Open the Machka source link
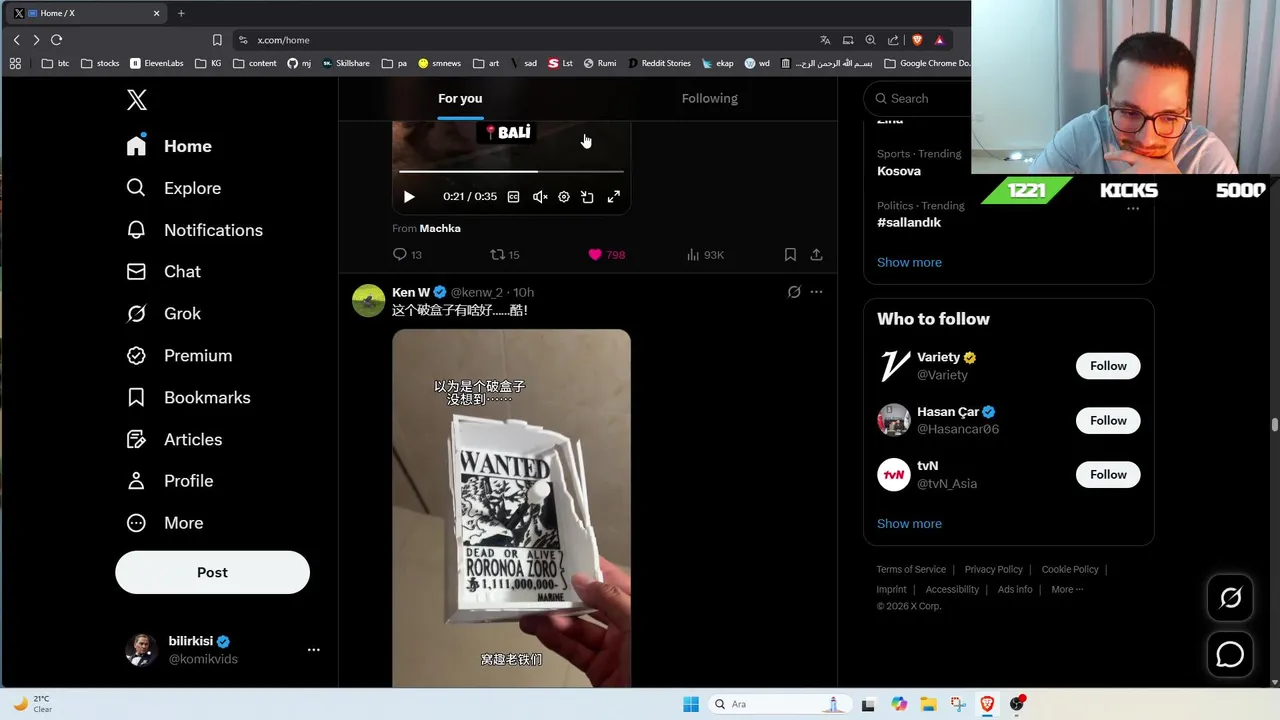This screenshot has height=720, width=1280. click(x=440, y=228)
